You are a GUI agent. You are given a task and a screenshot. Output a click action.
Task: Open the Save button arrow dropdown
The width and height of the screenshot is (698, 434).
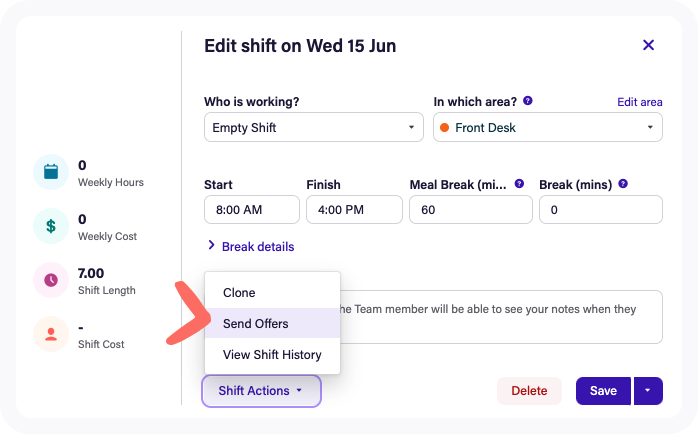point(648,391)
